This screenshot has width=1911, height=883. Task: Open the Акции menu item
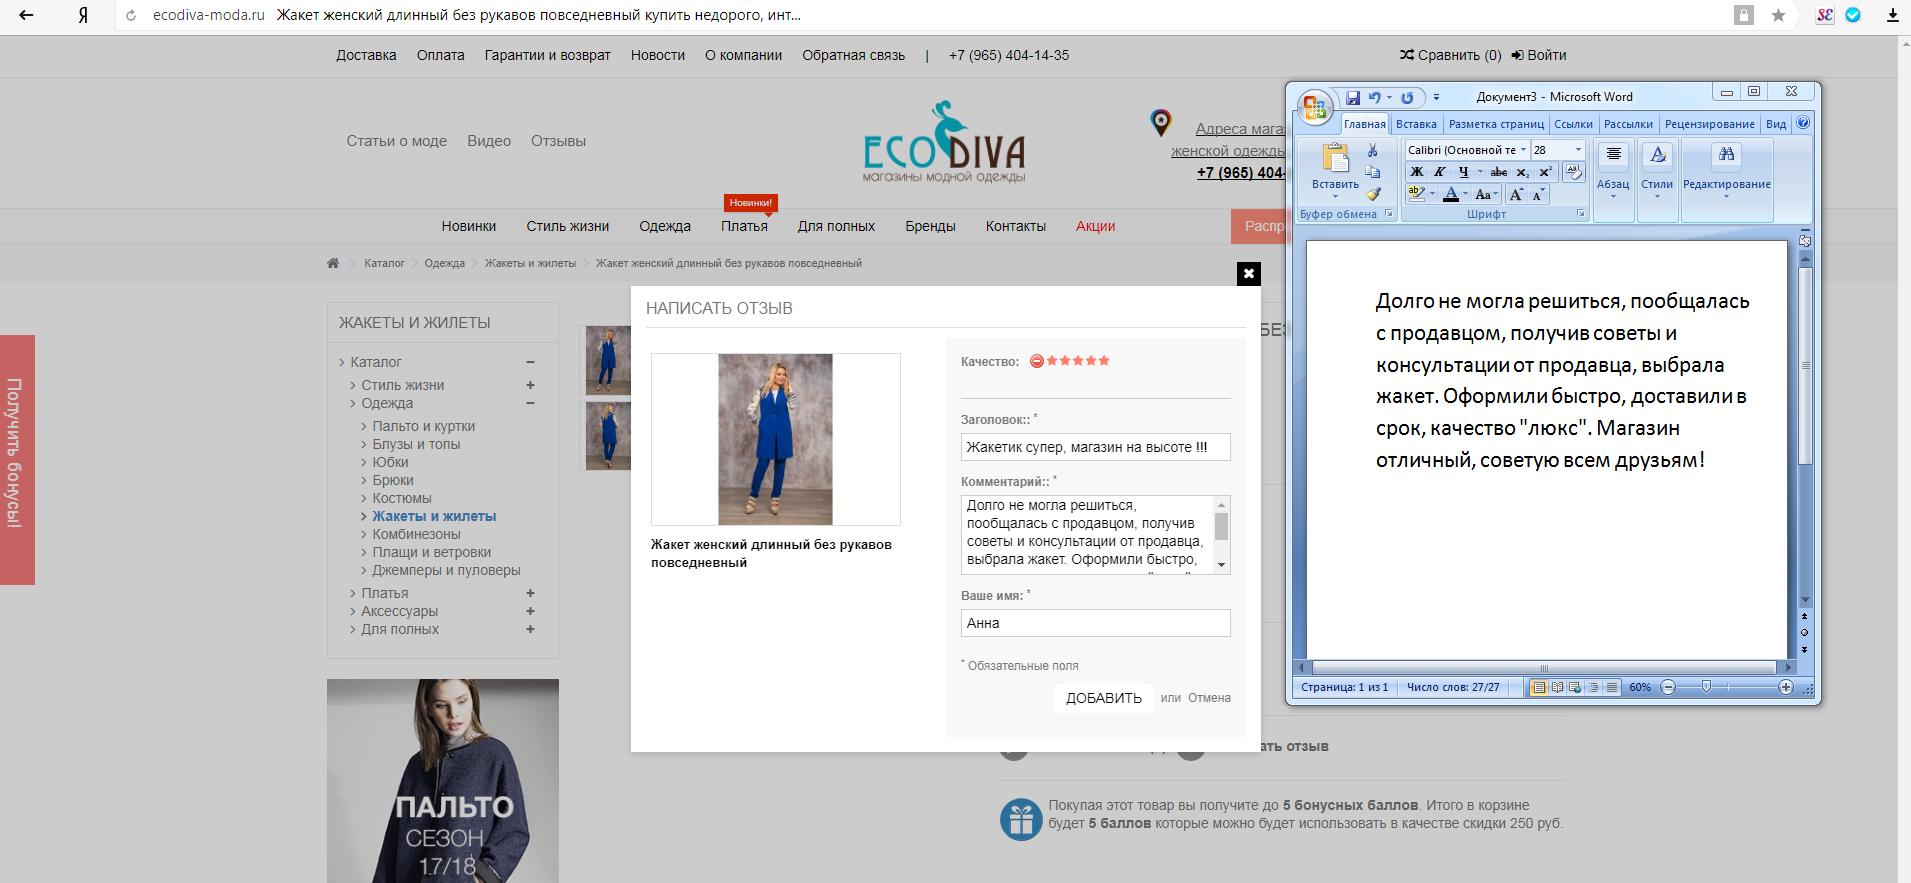click(x=1095, y=226)
